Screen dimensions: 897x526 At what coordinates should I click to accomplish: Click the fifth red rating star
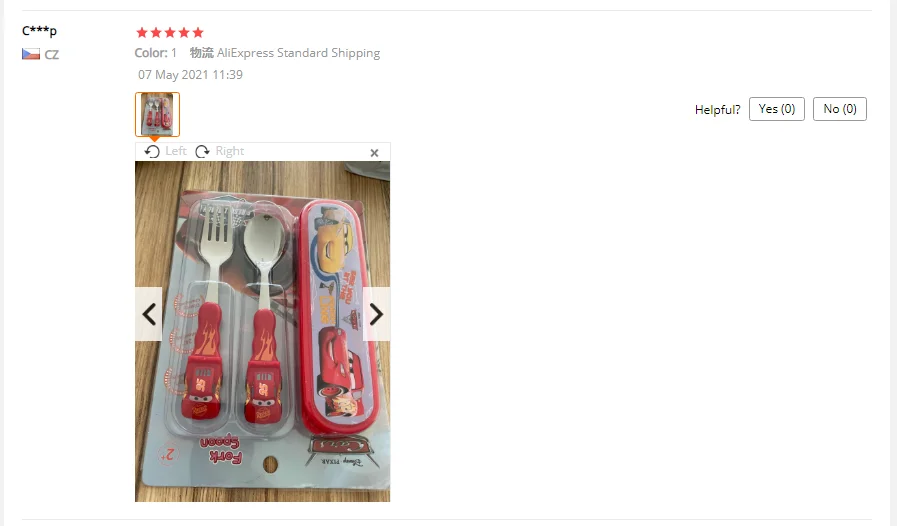click(x=198, y=33)
